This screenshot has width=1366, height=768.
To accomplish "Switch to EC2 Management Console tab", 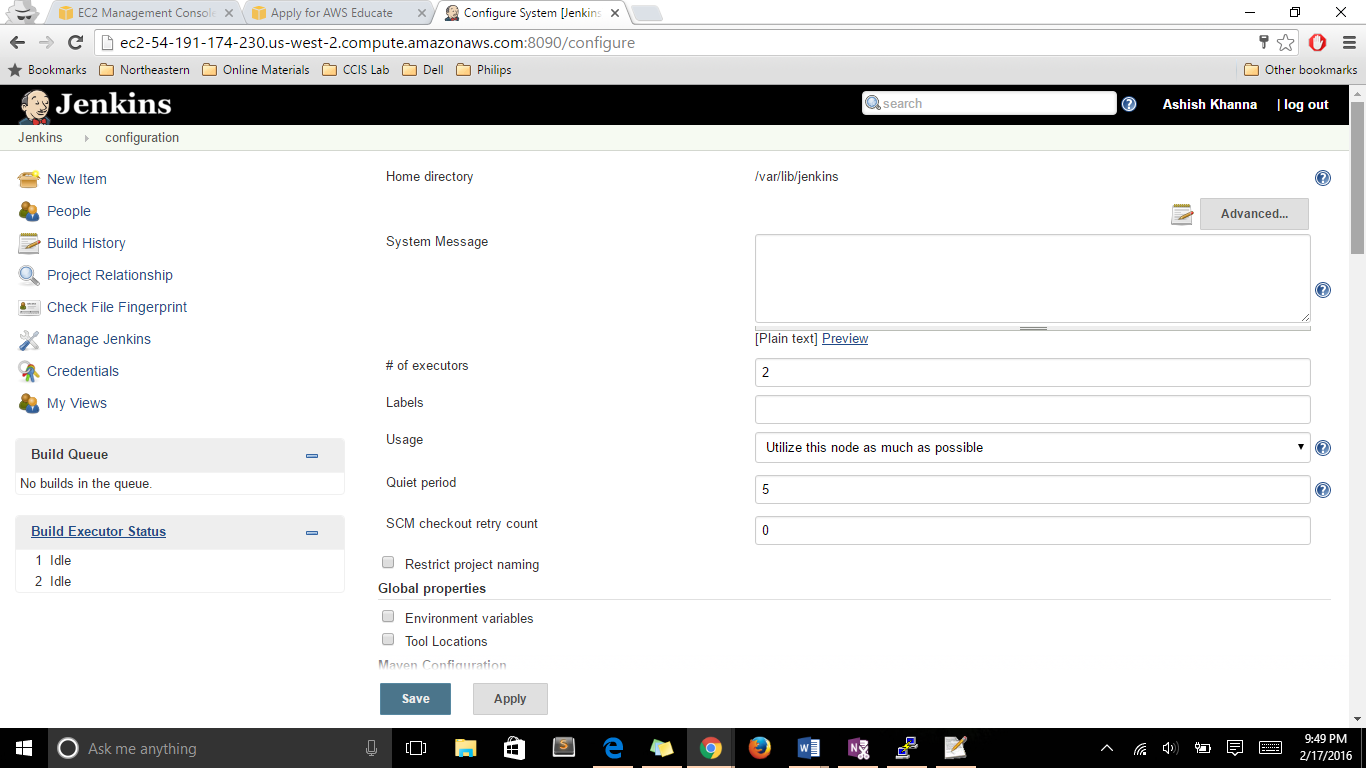I will pos(145,13).
